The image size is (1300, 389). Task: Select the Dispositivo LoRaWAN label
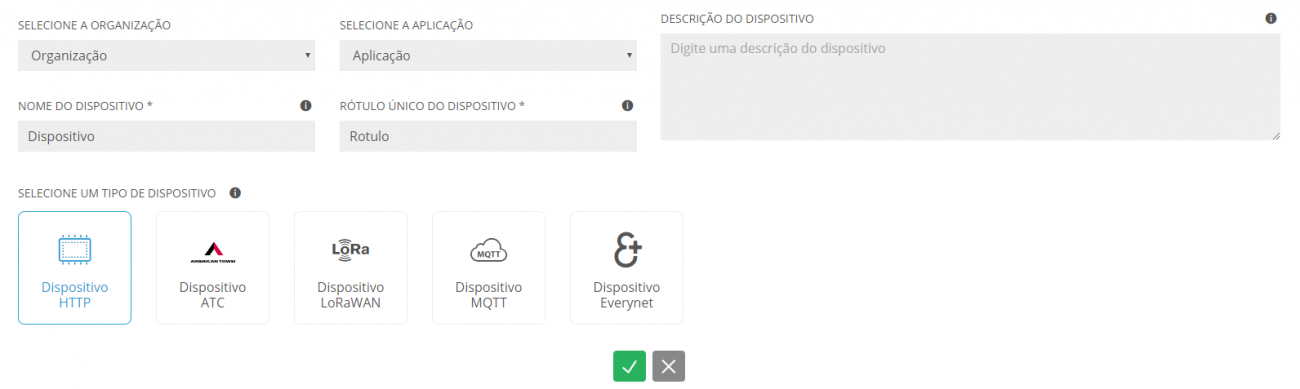pos(351,295)
